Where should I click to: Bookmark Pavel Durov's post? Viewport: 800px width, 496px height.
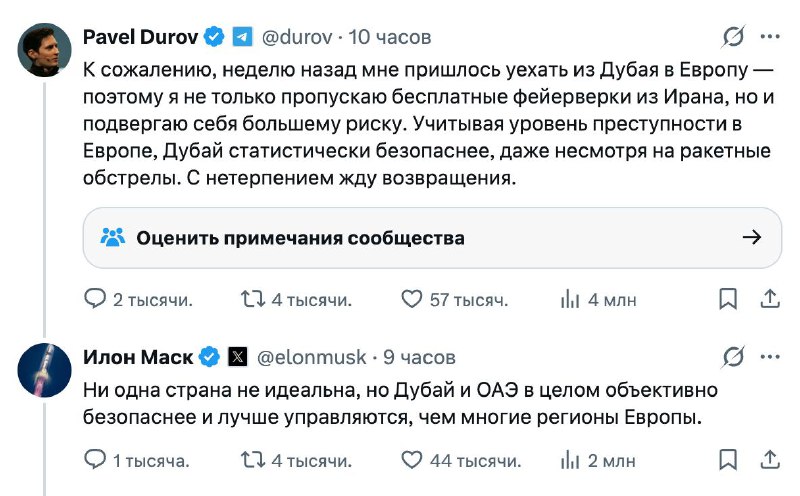click(x=730, y=299)
